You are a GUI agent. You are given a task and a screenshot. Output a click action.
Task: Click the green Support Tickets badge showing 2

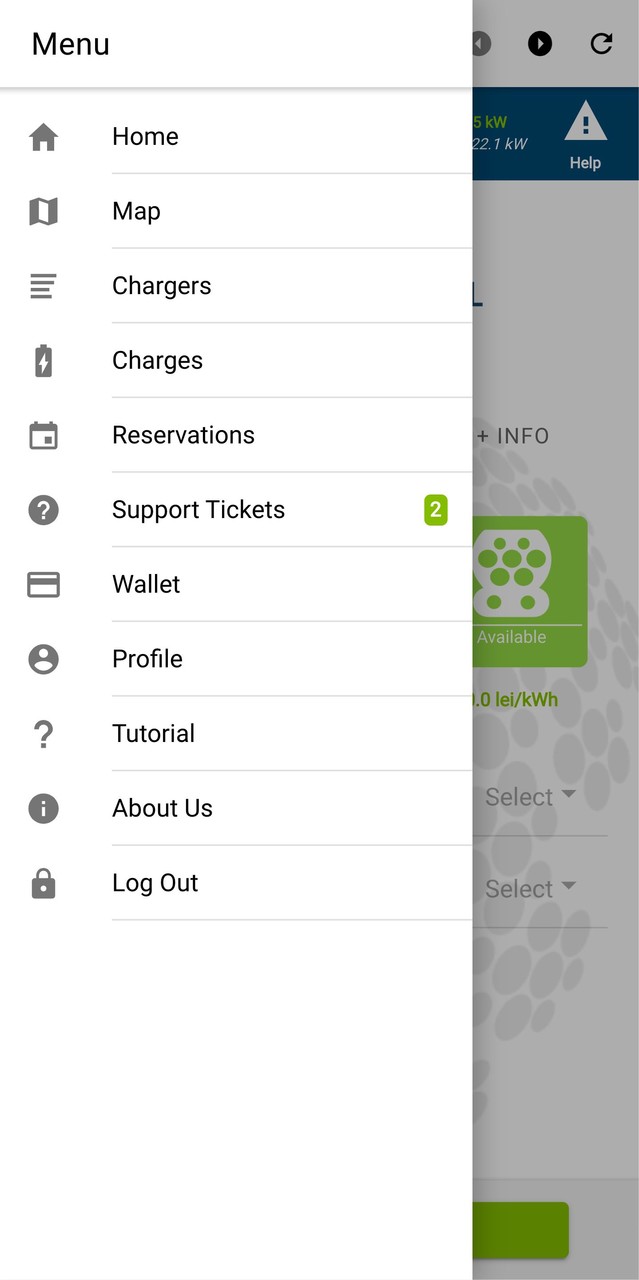click(x=435, y=510)
